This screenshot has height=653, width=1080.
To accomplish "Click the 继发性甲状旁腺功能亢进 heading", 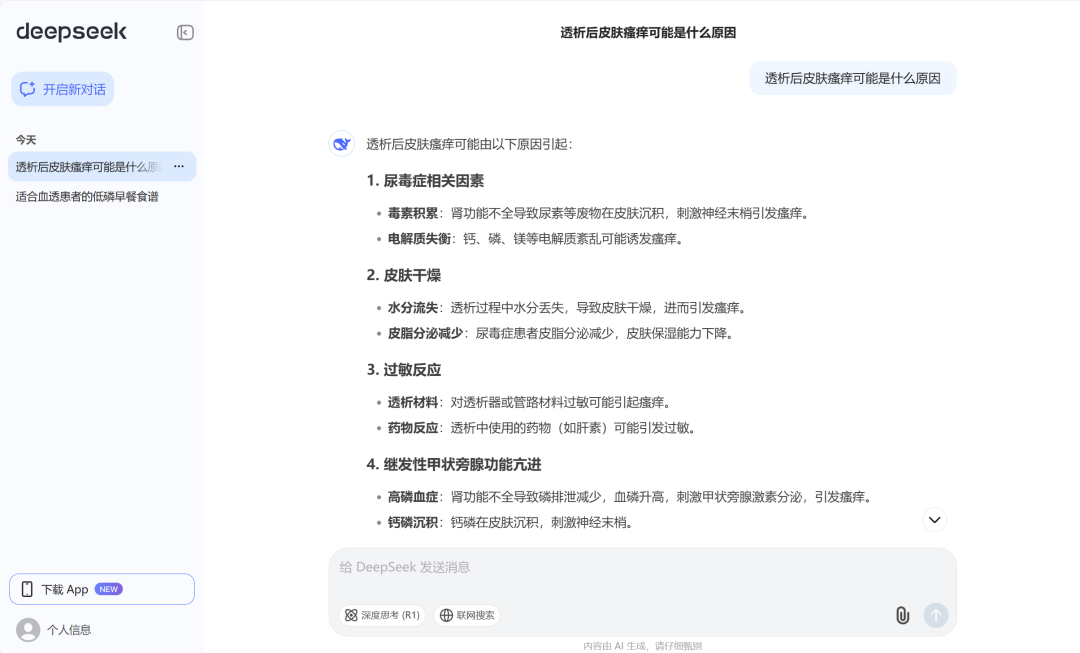I will (456, 464).
